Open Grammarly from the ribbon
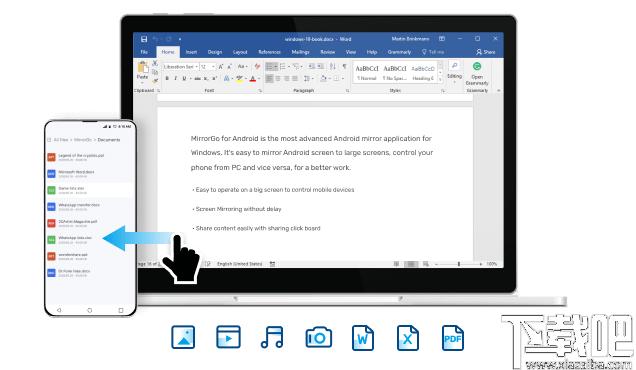The height and width of the screenshot is (370, 636). (477, 73)
